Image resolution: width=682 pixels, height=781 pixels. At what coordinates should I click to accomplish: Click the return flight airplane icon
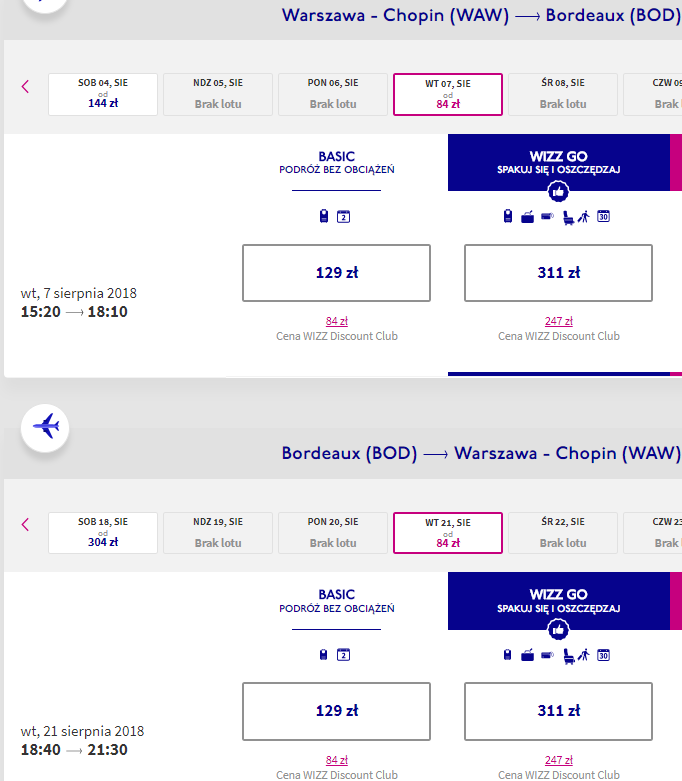pos(45,427)
